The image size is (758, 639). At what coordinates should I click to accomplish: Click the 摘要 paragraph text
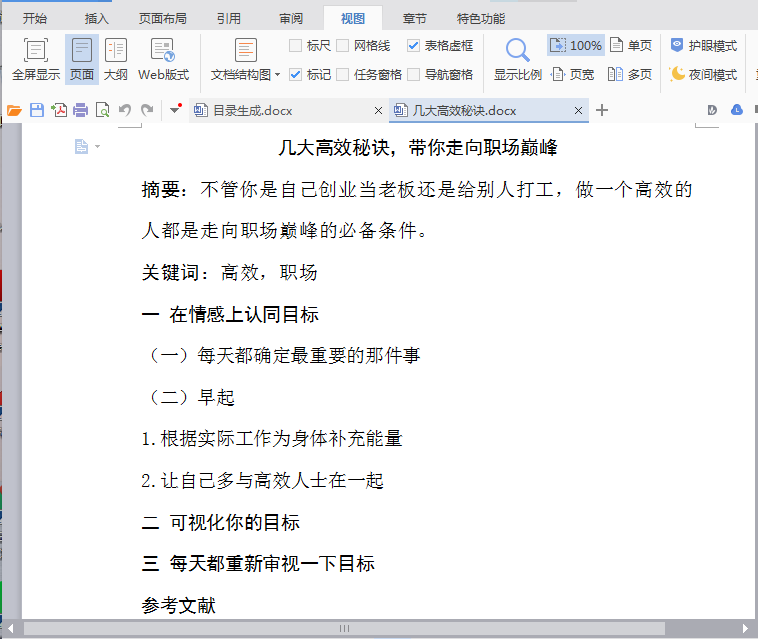click(x=417, y=210)
